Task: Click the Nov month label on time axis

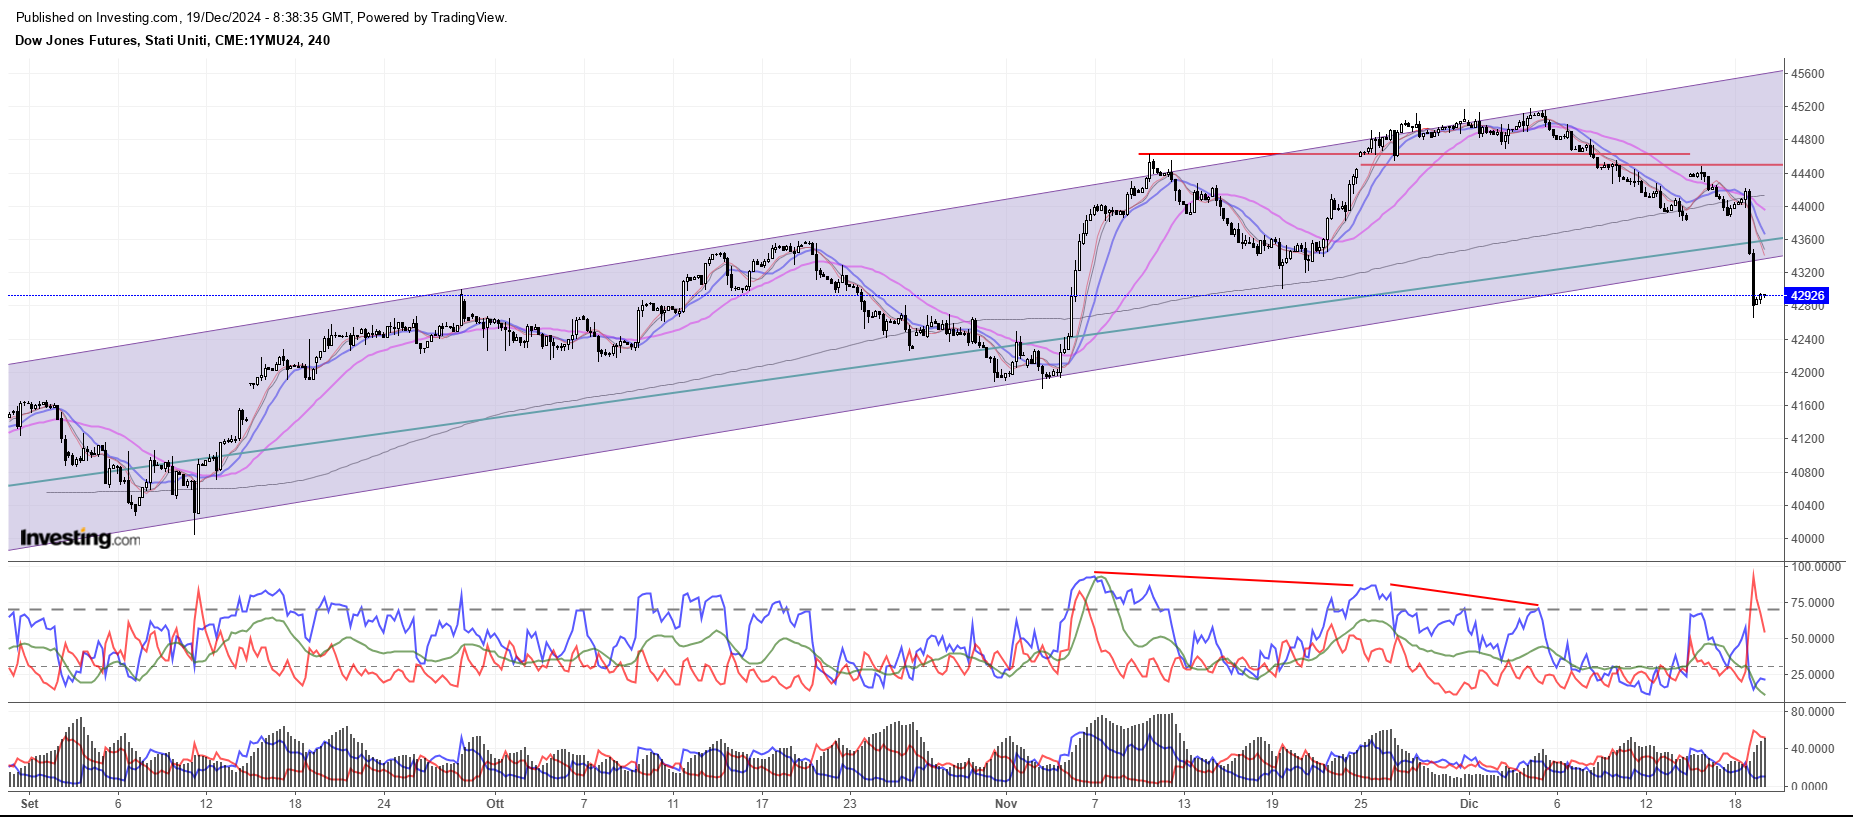Action: pyautogui.click(x=1006, y=804)
